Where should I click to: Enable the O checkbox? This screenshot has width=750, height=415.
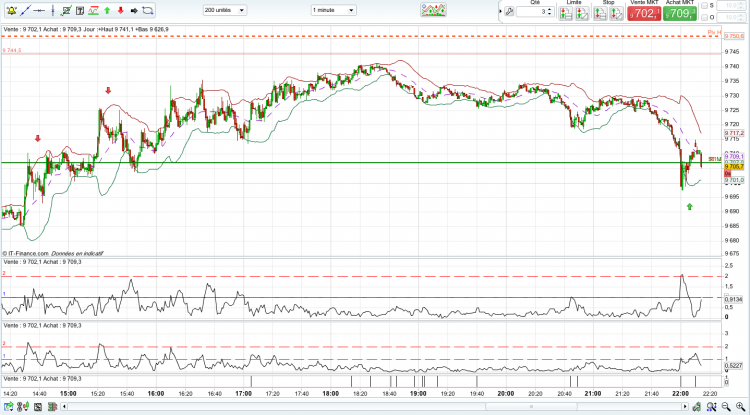(x=705, y=18)
